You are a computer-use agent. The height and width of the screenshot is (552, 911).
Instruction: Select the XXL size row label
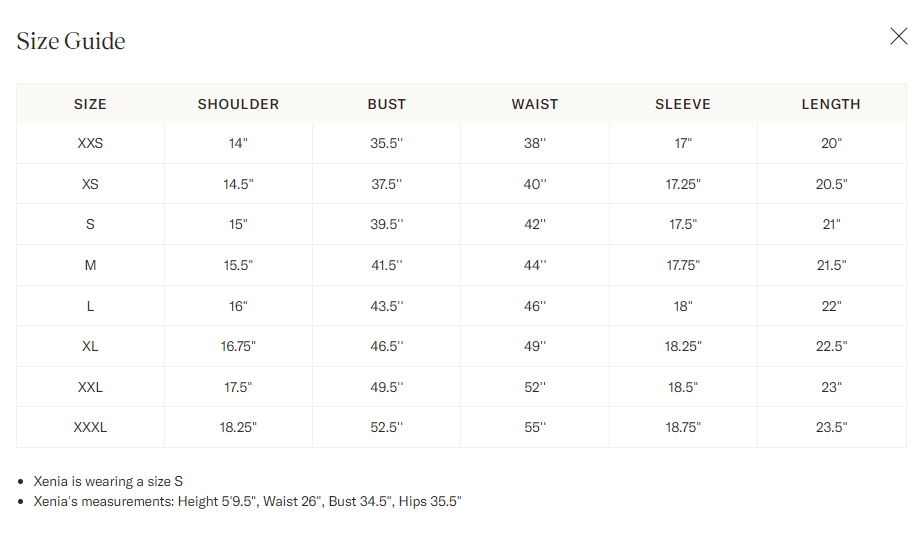click(90, 387)
